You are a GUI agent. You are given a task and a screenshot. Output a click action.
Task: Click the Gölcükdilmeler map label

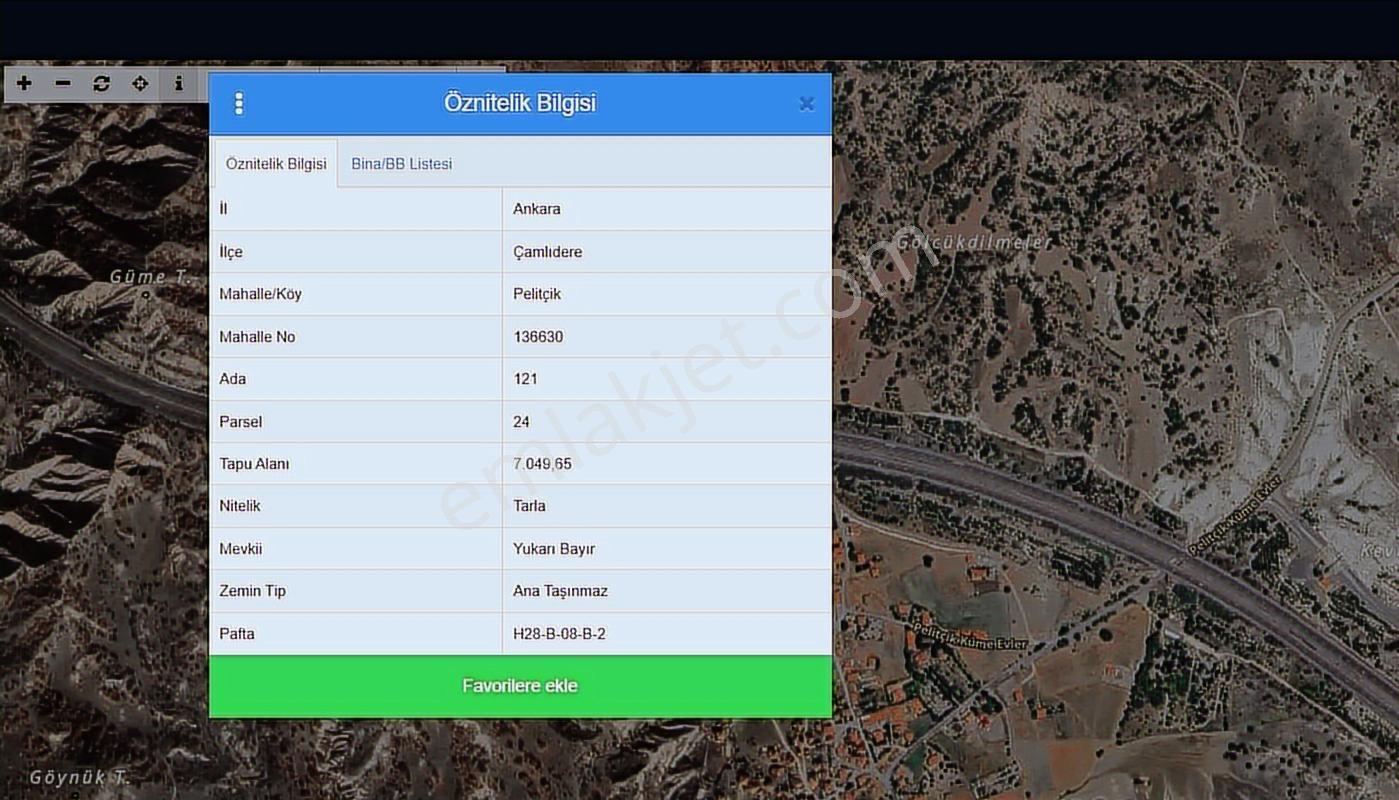(975, 242)
